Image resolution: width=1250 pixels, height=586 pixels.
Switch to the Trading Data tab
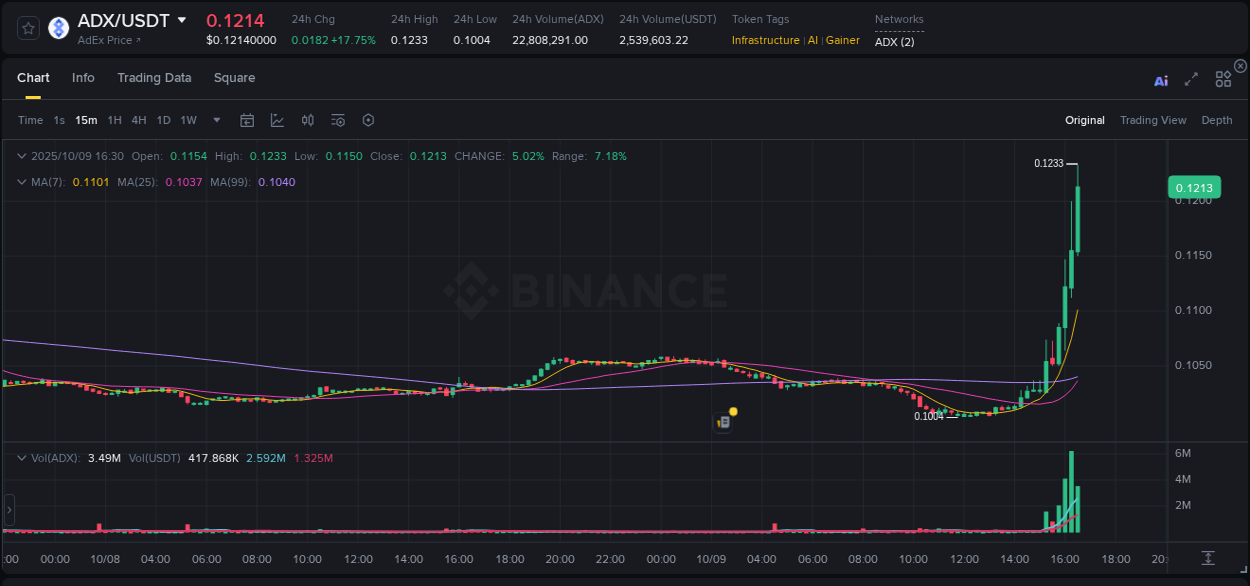(154, 77)
